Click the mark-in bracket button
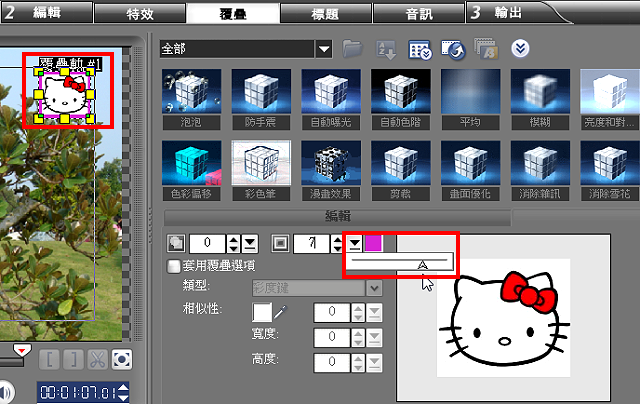The height and width of the screenshot is (404, 640). (49, 360)
